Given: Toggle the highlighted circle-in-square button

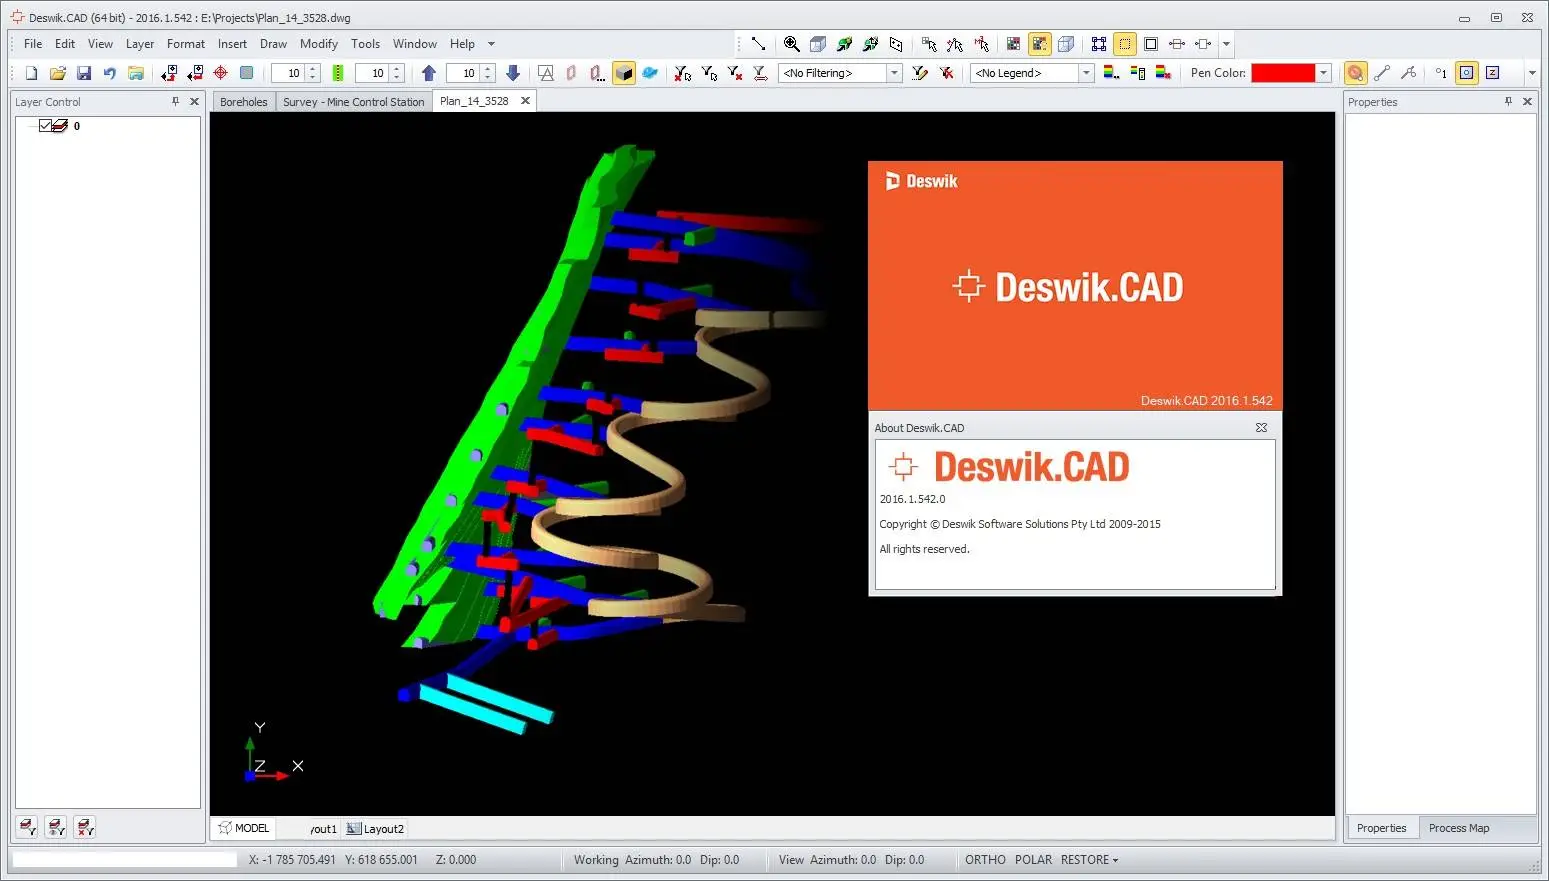Looking at the screenshot, I should tap(1467, 73).
